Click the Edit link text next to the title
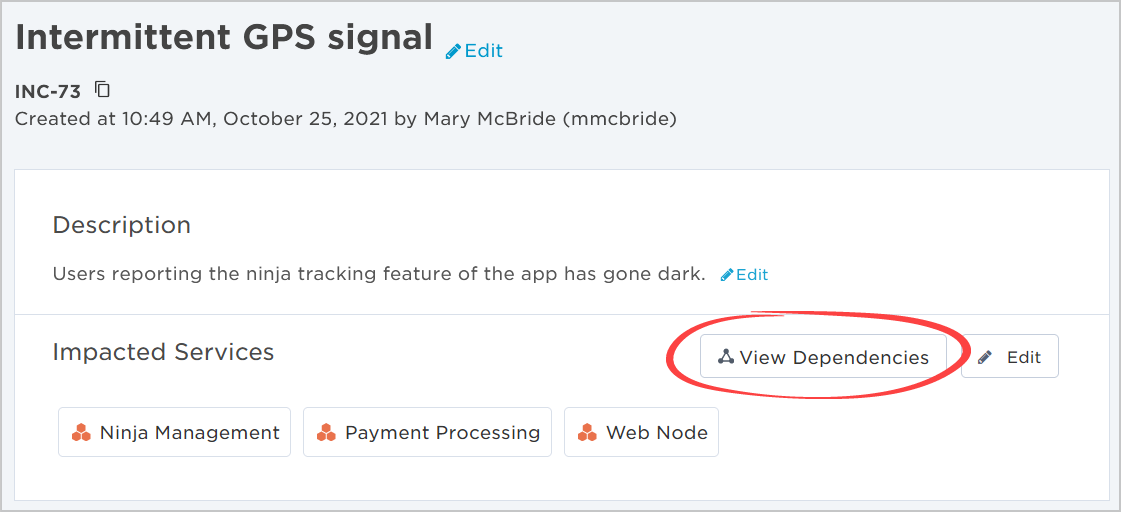The image size is (1121, 512). 483,51
